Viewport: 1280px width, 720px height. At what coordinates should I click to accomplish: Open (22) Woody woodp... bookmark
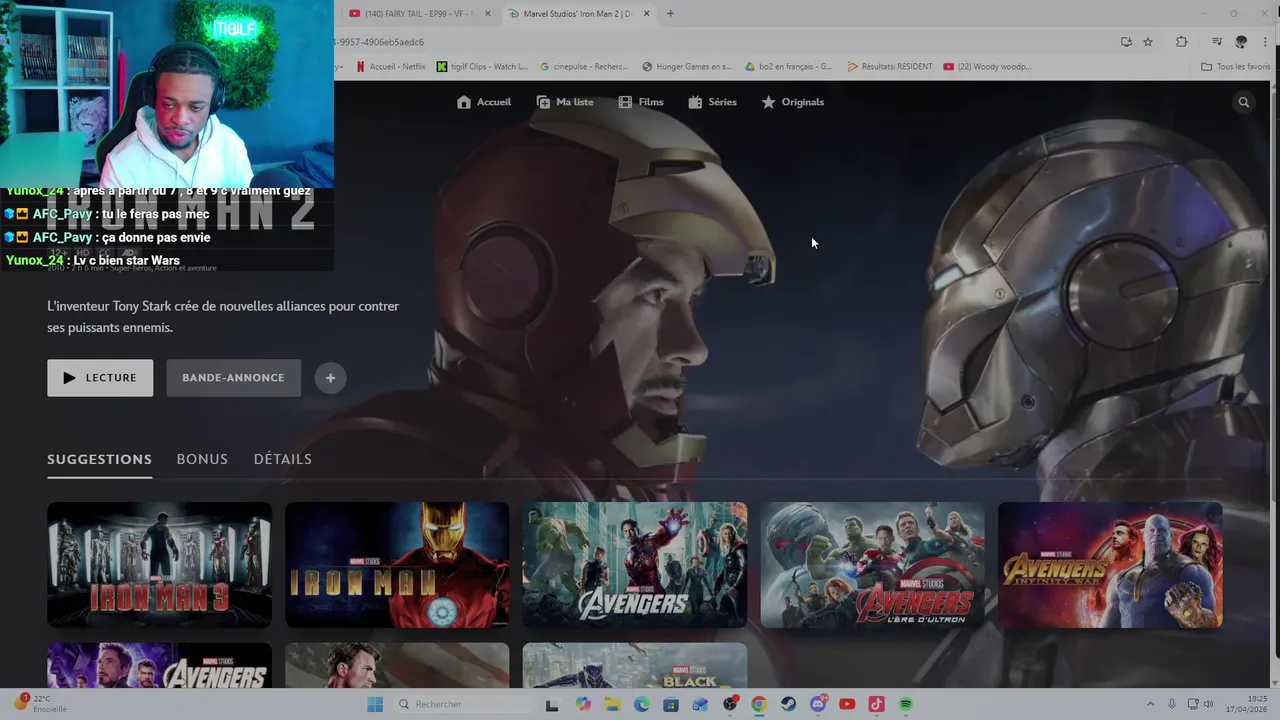[987, 67]
